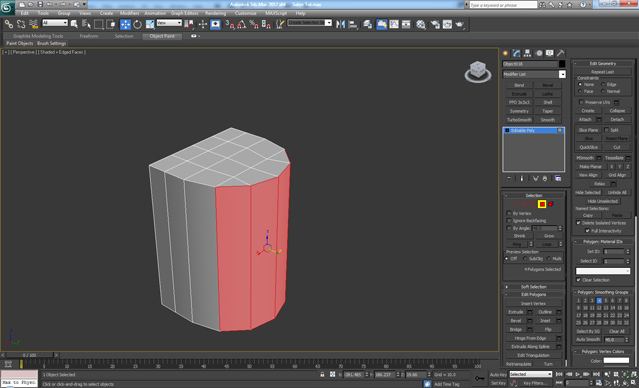Image resolution: width=639 pixels, height=388 pixels.
Task: Open the Modifiers menu
Action: 129,13
